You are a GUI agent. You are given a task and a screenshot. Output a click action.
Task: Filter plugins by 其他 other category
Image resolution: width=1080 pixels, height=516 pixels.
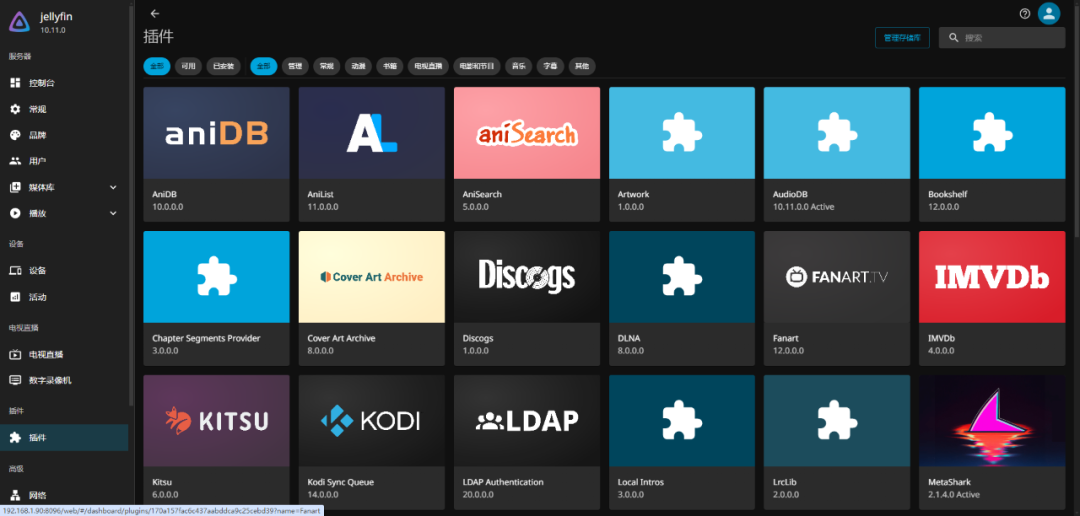point(582,66)
